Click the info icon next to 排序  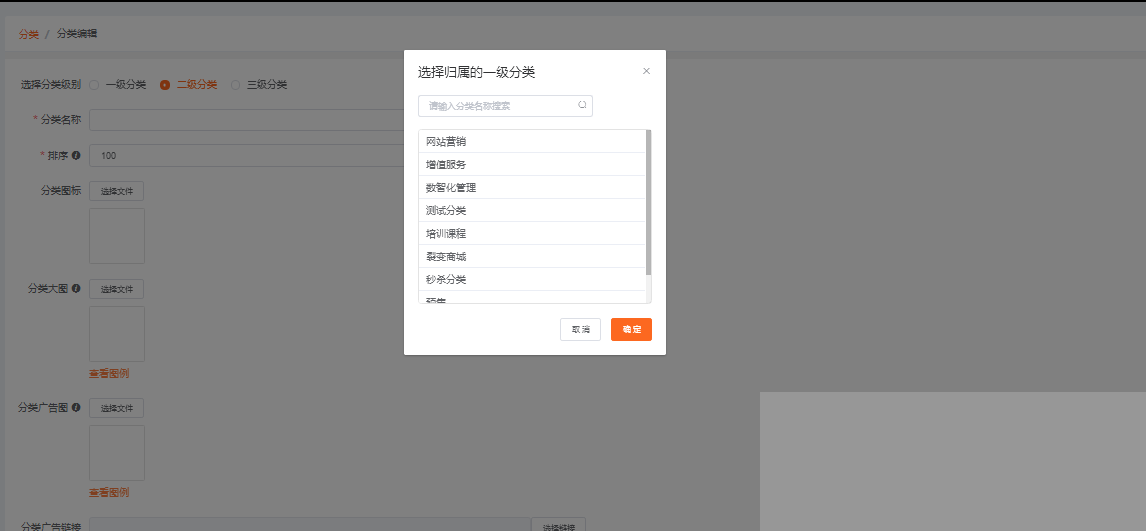tap(76, 155)
